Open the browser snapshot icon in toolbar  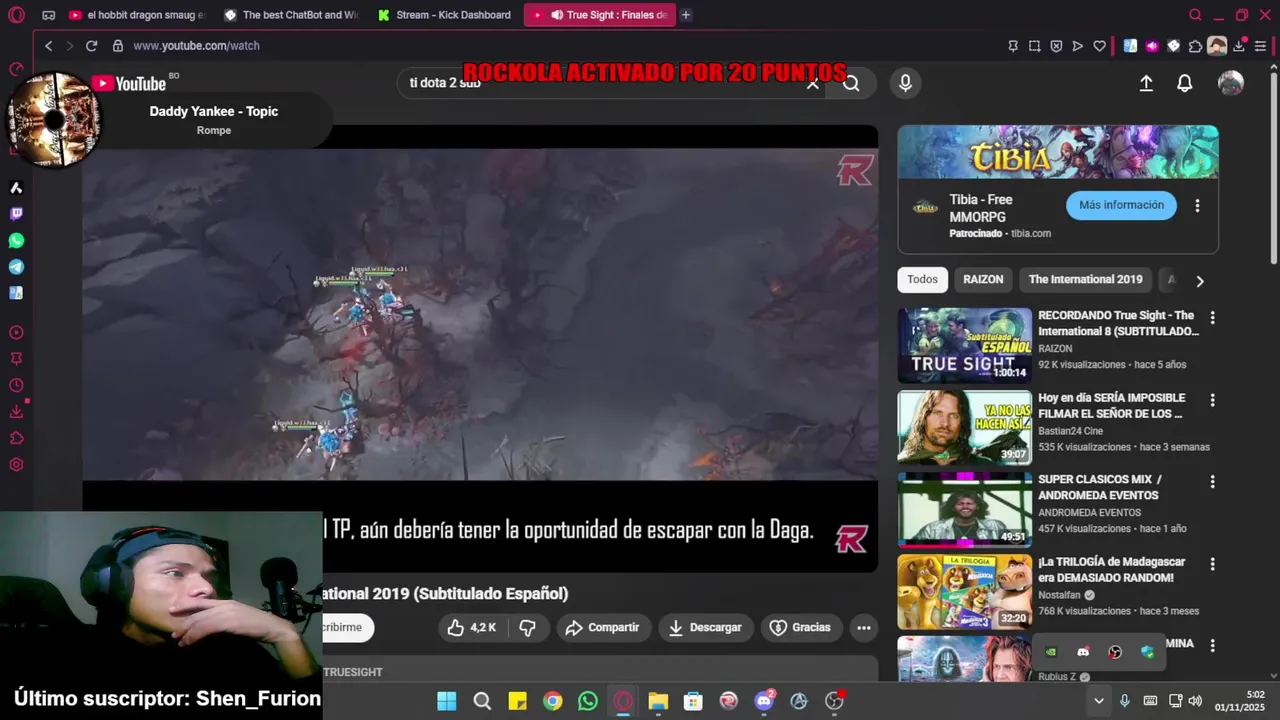click(1034, 46)
